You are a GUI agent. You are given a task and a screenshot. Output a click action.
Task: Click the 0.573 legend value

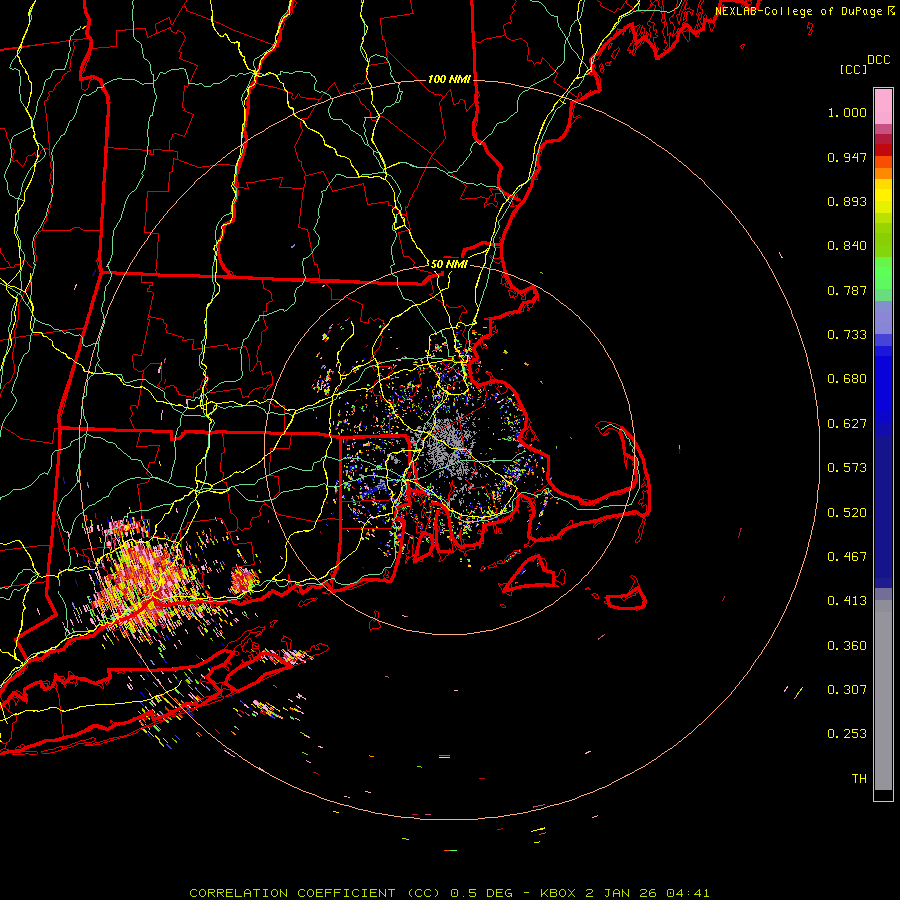coord(847,468)
